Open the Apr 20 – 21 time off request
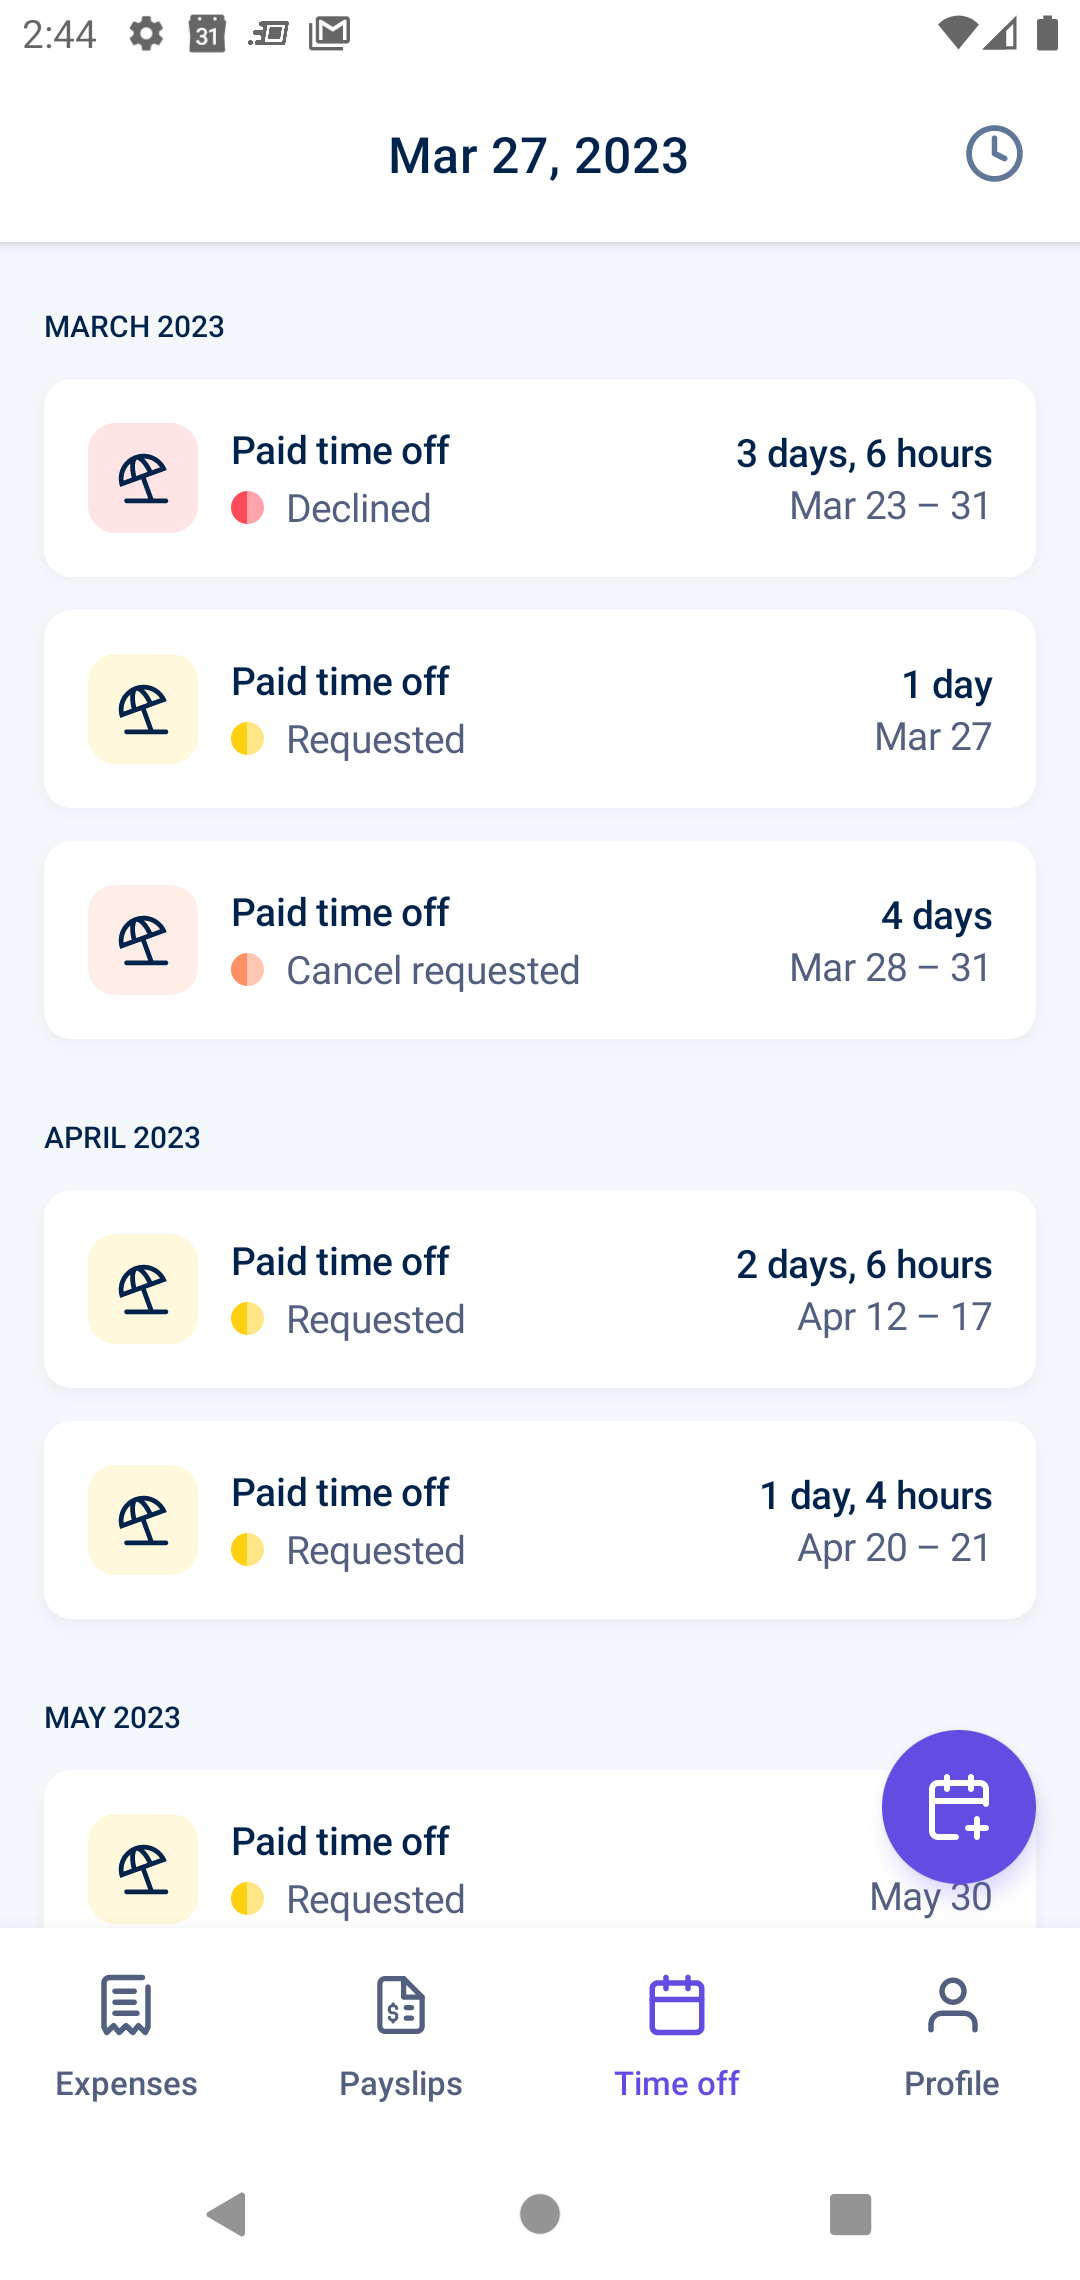Viewport: 1080px width, 2280px height. pyautogui.click(x=540, y=1520)
